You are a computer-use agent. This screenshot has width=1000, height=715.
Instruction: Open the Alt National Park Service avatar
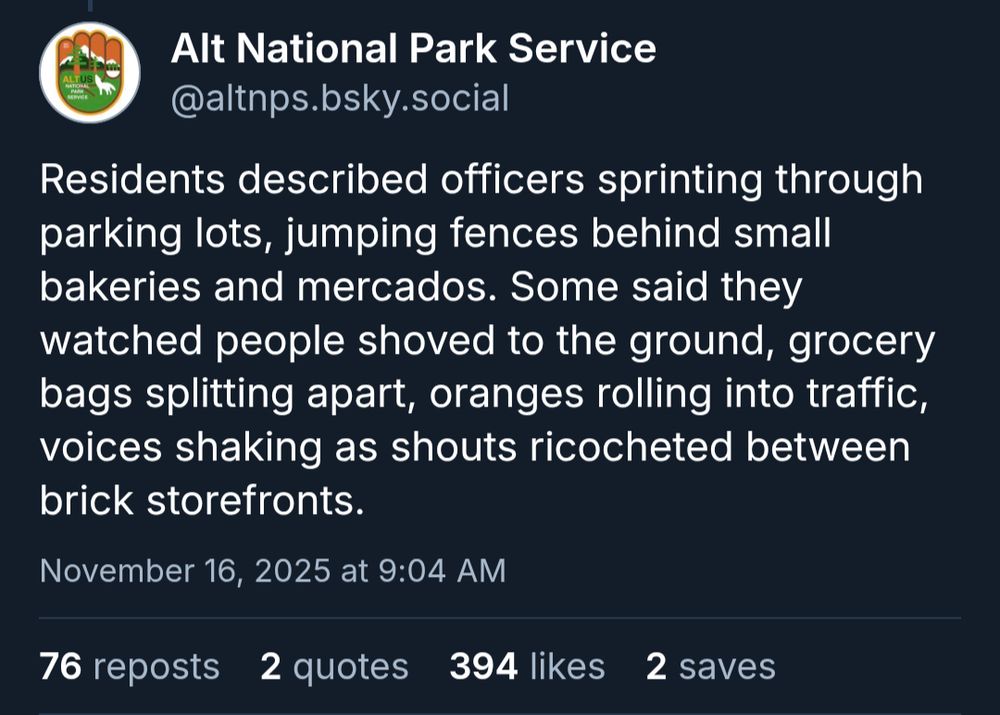(90, 73)
